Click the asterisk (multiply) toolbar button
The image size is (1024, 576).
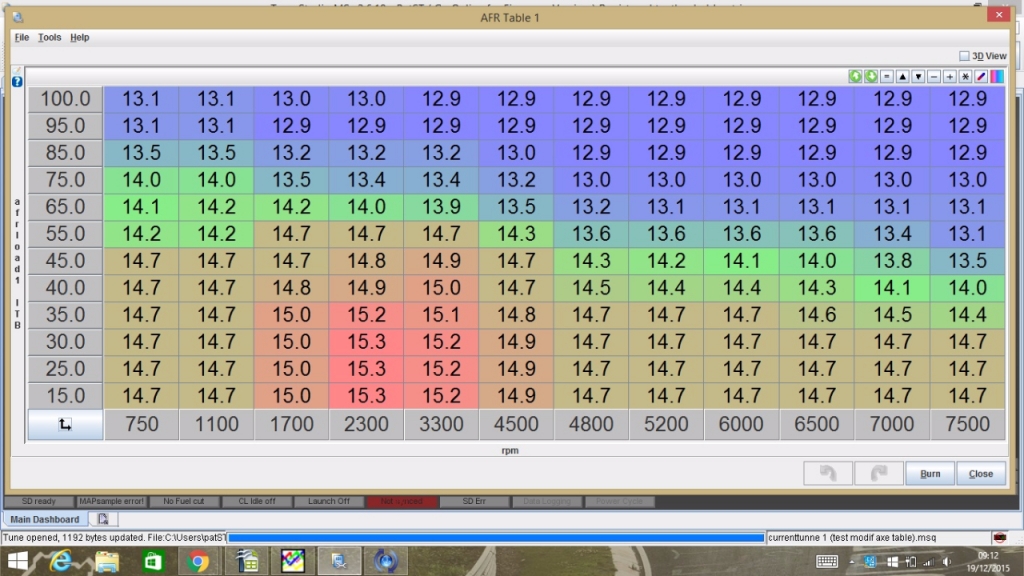965,76
